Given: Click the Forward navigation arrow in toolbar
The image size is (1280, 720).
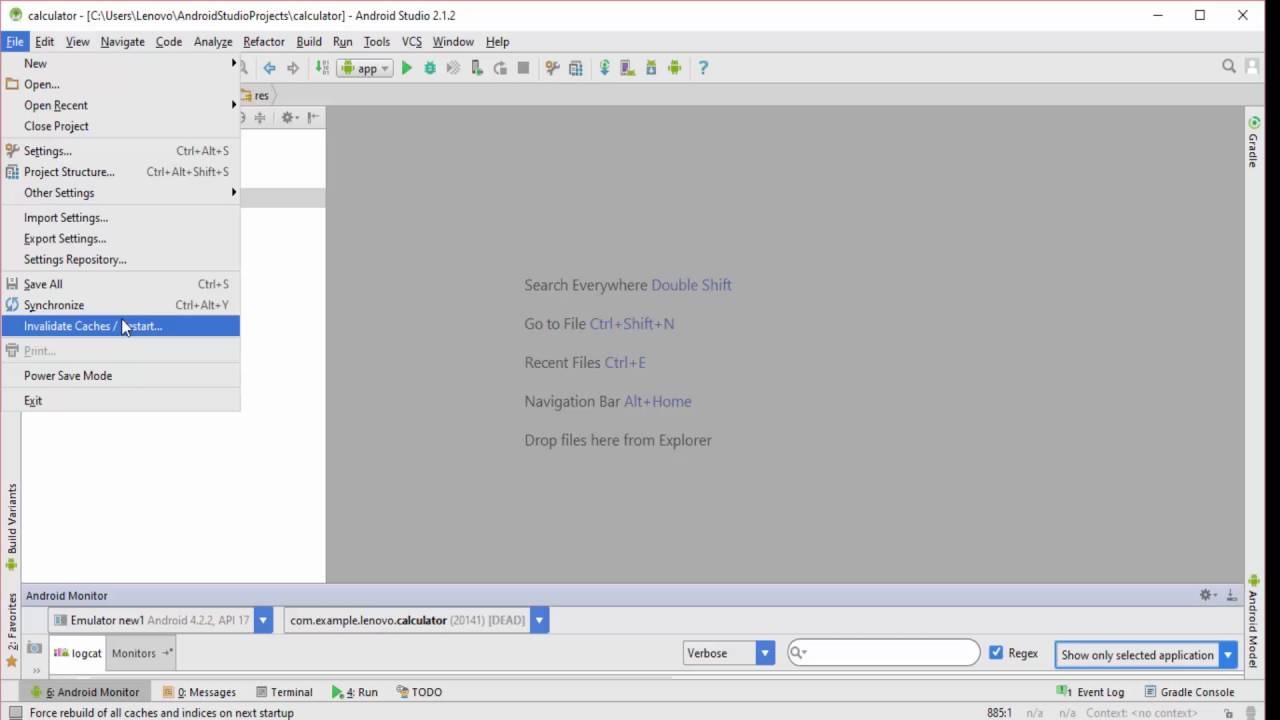Looking at the screenshot, I should tap(293, 68).
